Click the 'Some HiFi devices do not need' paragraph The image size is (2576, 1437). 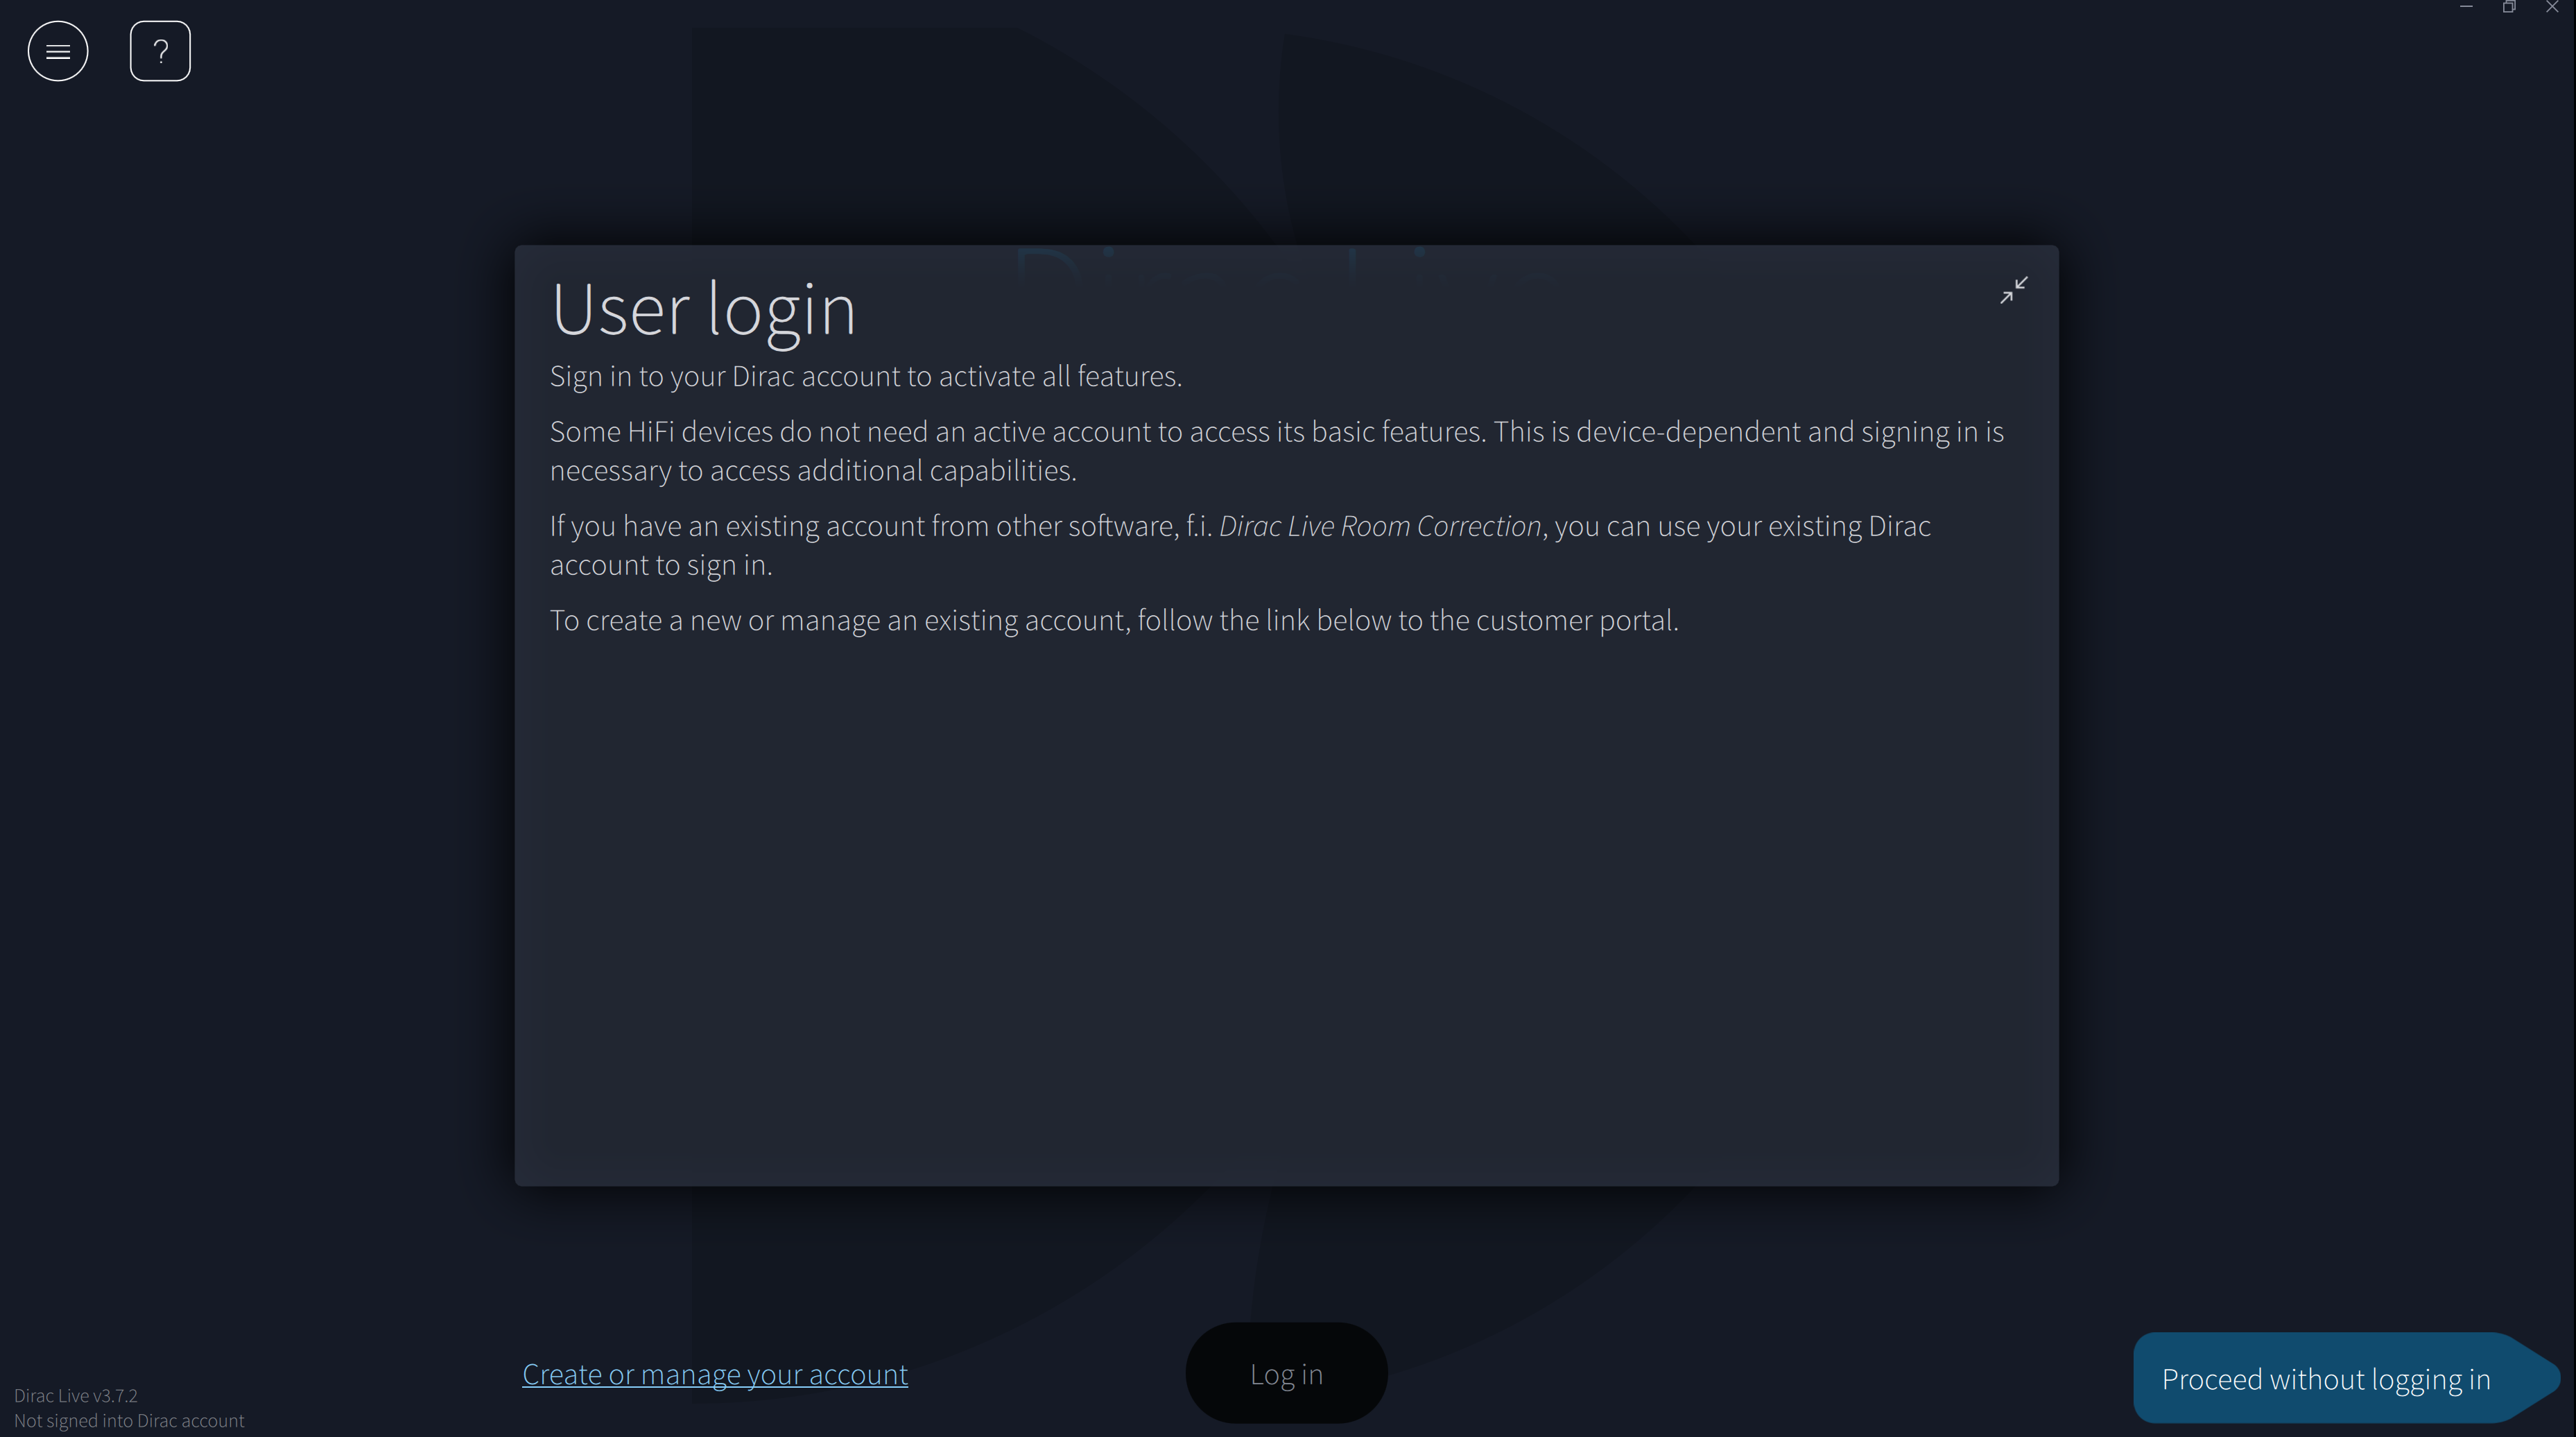1277,451
